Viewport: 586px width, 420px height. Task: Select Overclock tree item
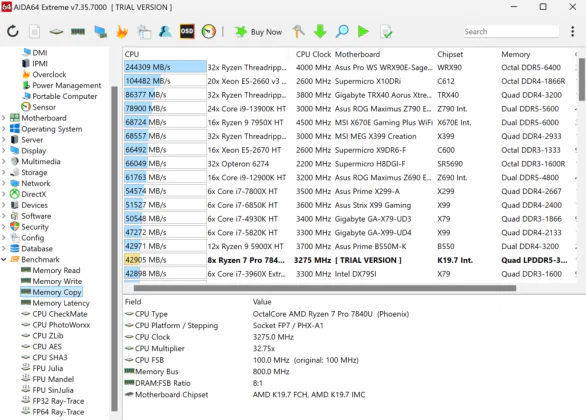49,74
